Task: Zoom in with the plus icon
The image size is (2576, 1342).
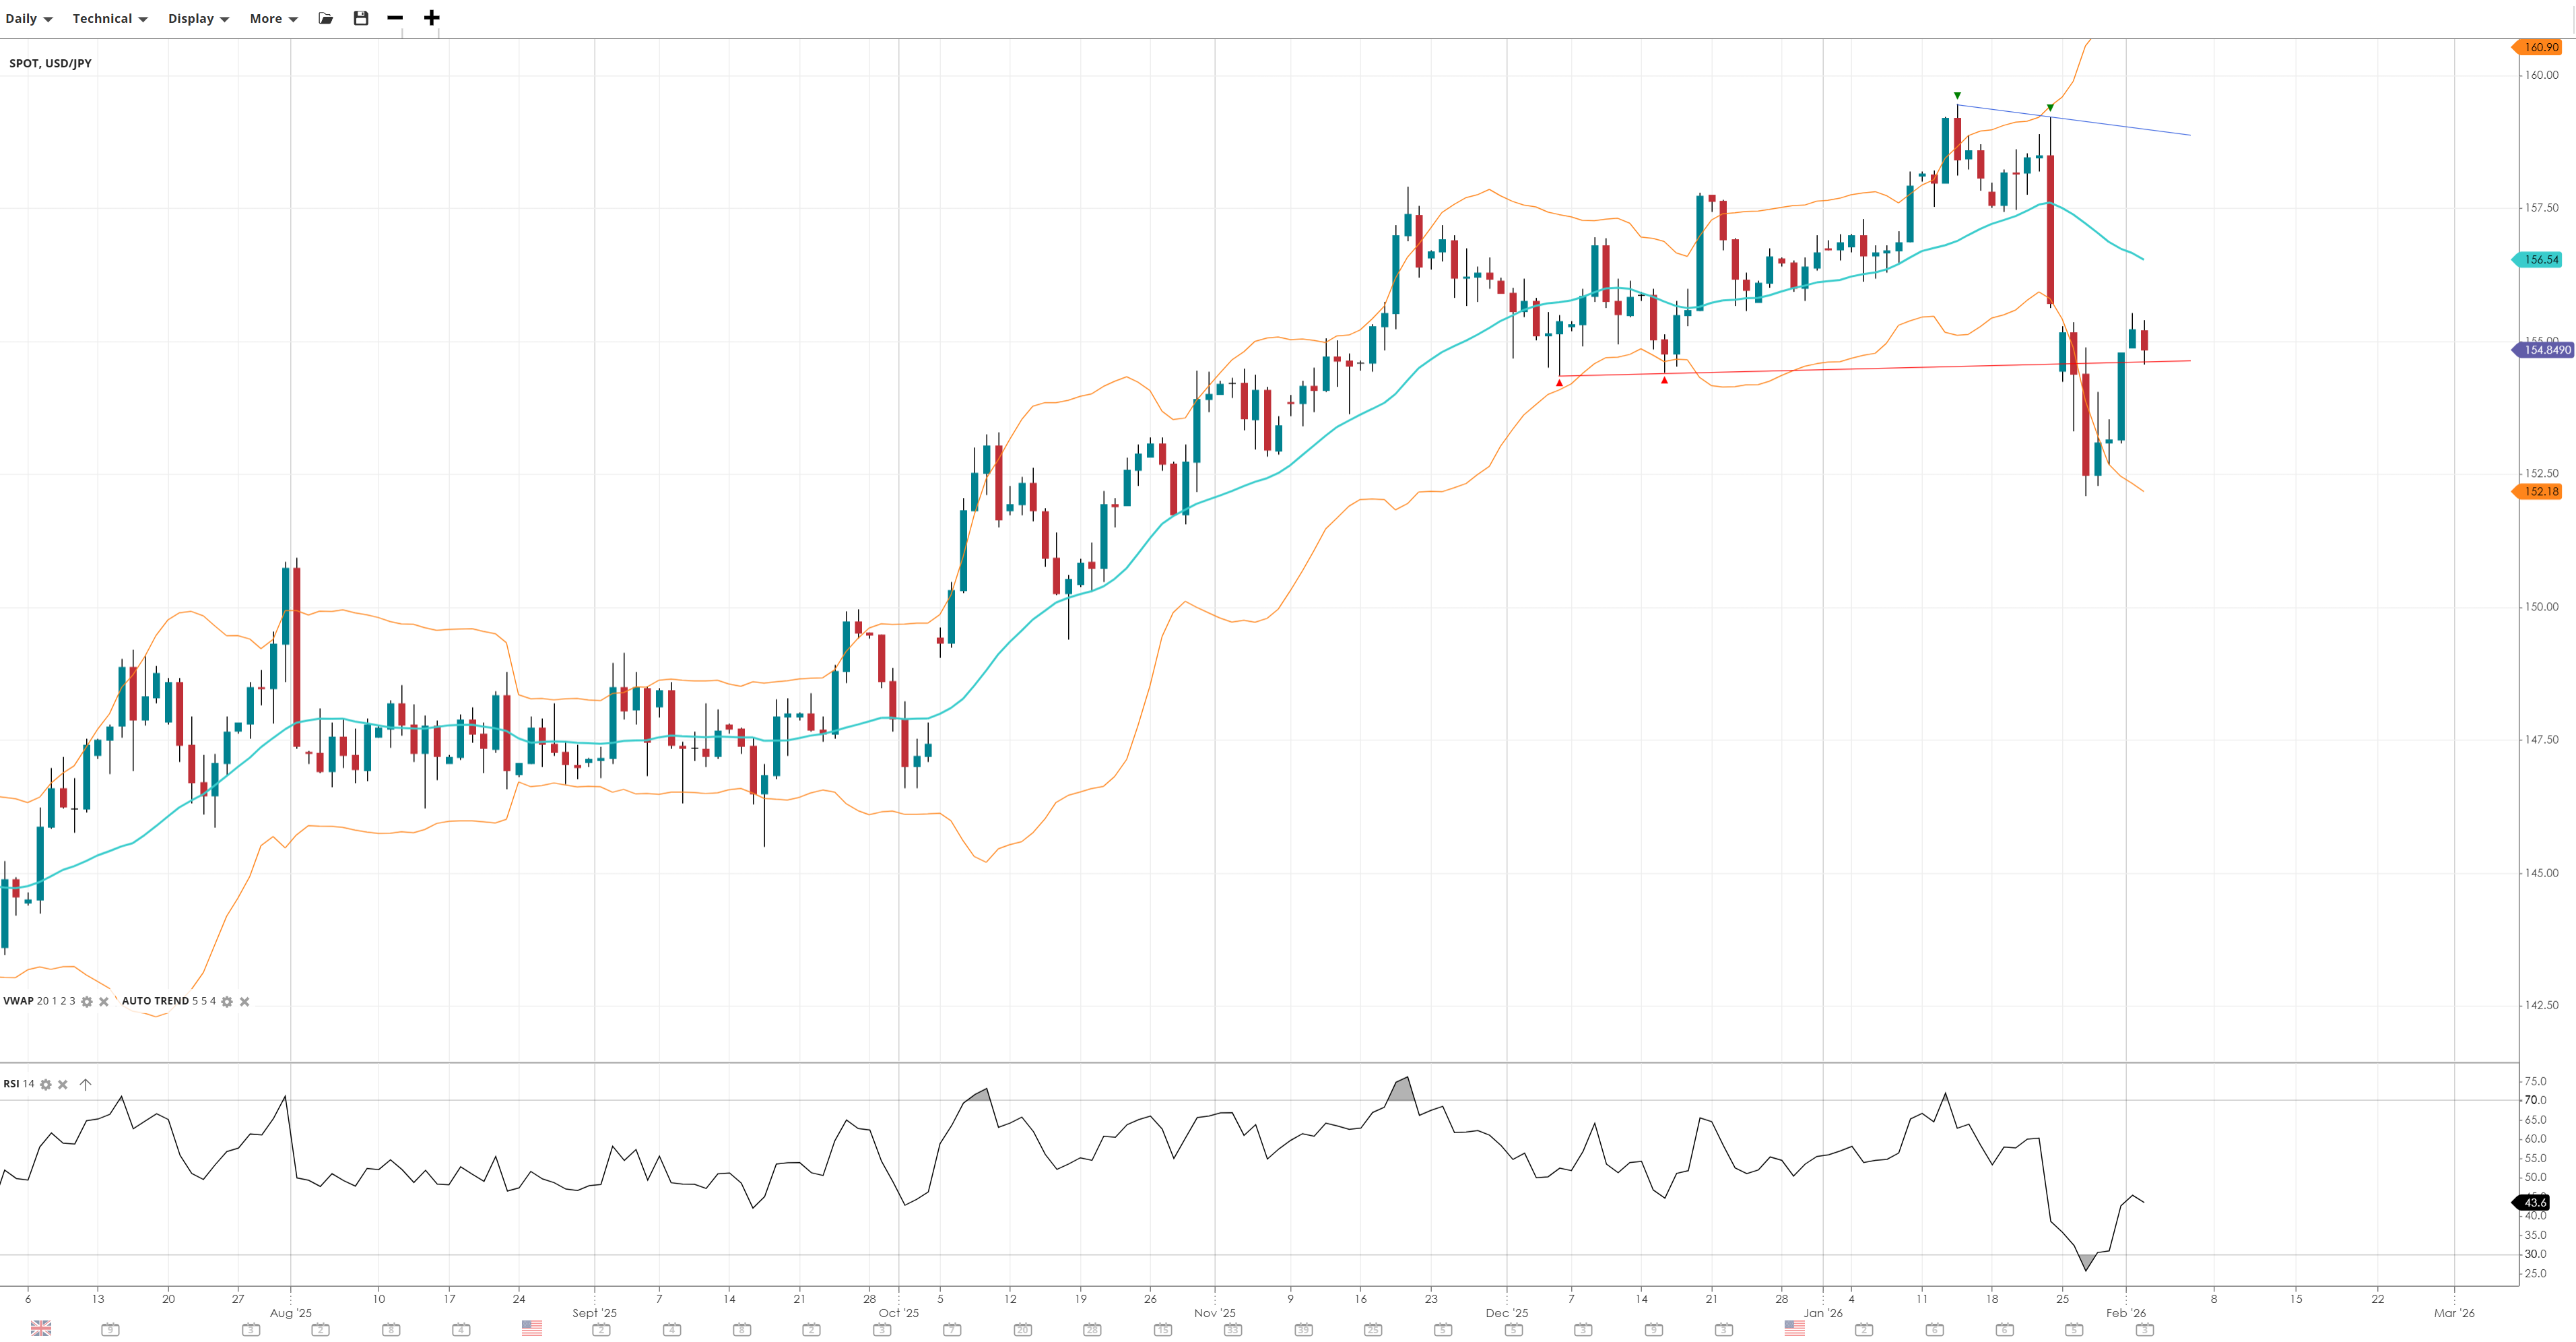Action: point(431,18)
